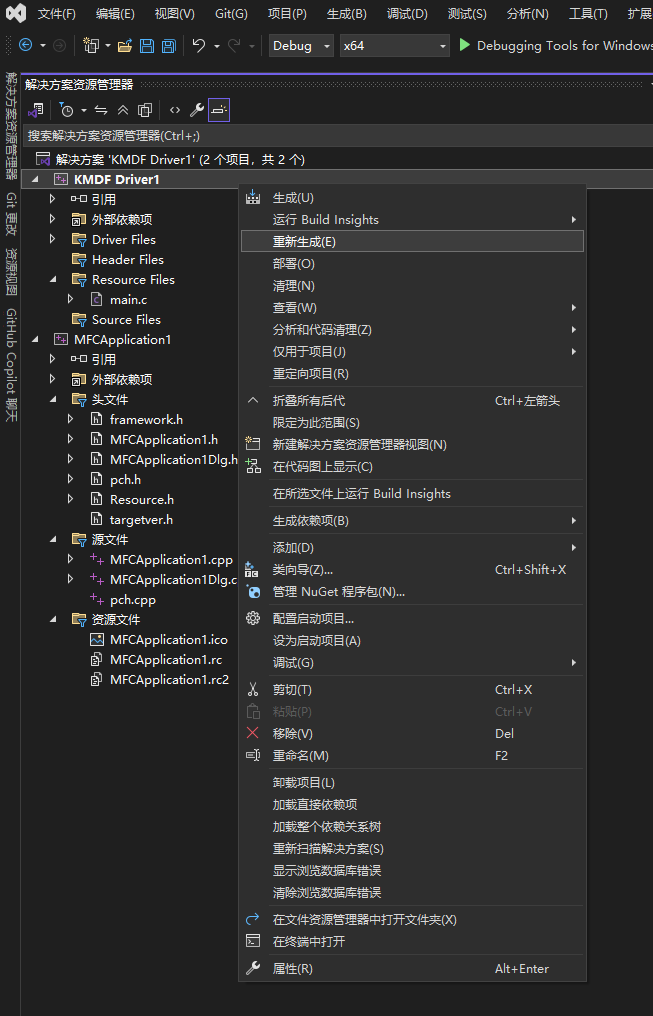This screenshot has height=1016, width=653.
Task: Expand the main.c file node
Action: (71, 299)
